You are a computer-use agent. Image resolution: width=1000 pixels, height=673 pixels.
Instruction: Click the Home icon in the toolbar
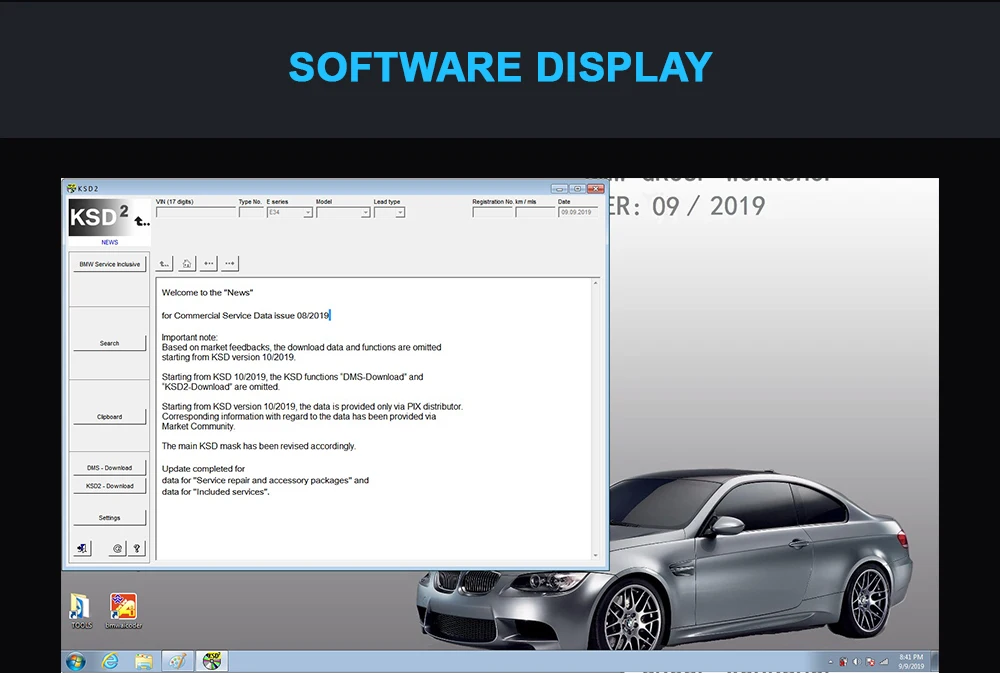187,263
